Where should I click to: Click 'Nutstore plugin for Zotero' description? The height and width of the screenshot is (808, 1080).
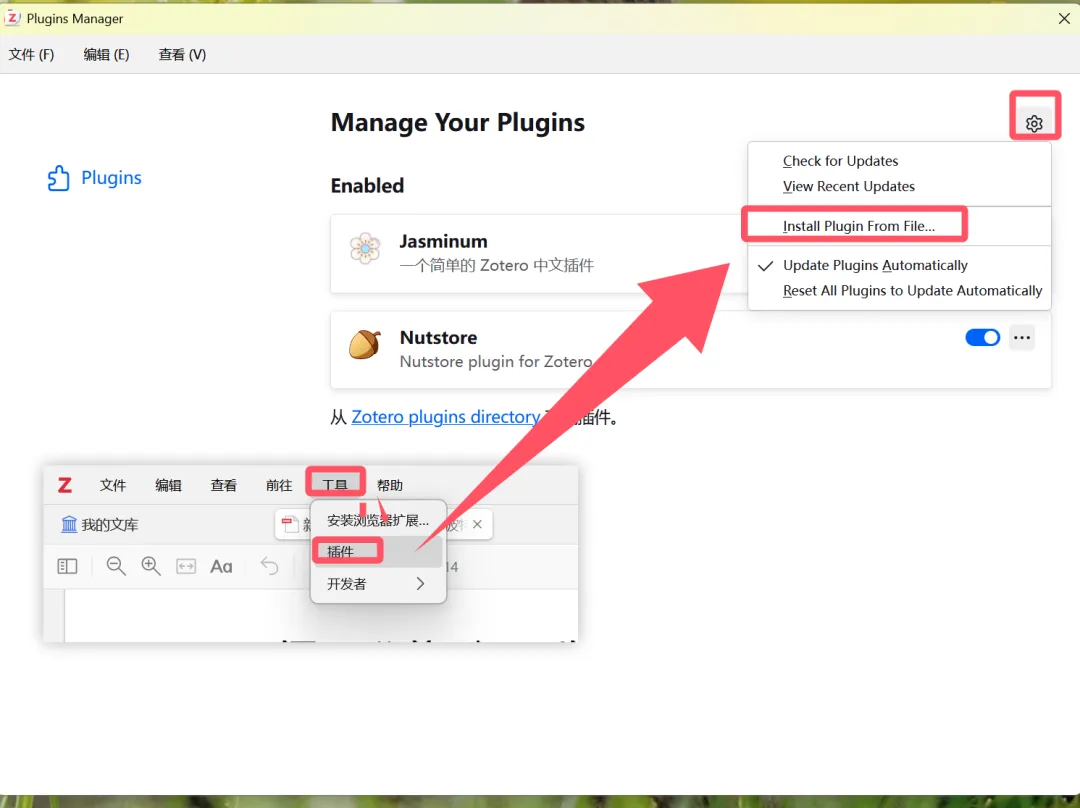496,362
